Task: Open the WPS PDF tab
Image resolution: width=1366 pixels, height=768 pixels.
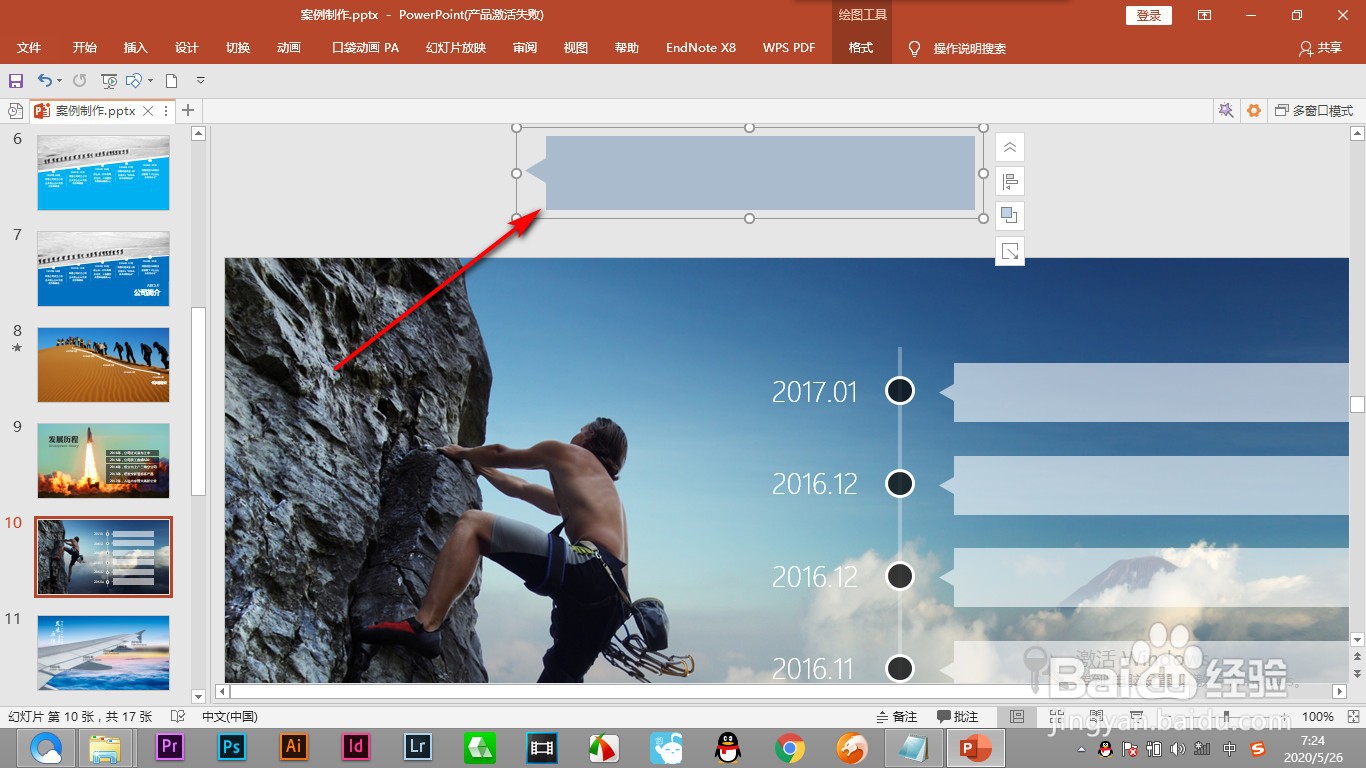Action: click(789, 48)
